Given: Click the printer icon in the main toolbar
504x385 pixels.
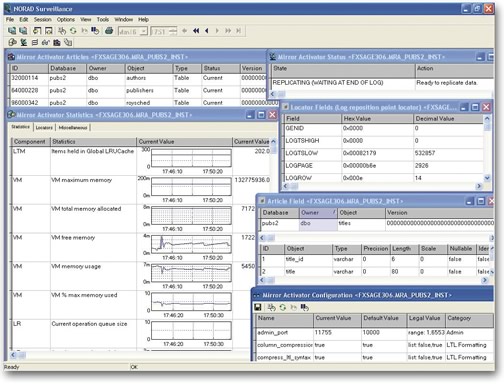Looking at the screenshot, I should click(109, 31).
